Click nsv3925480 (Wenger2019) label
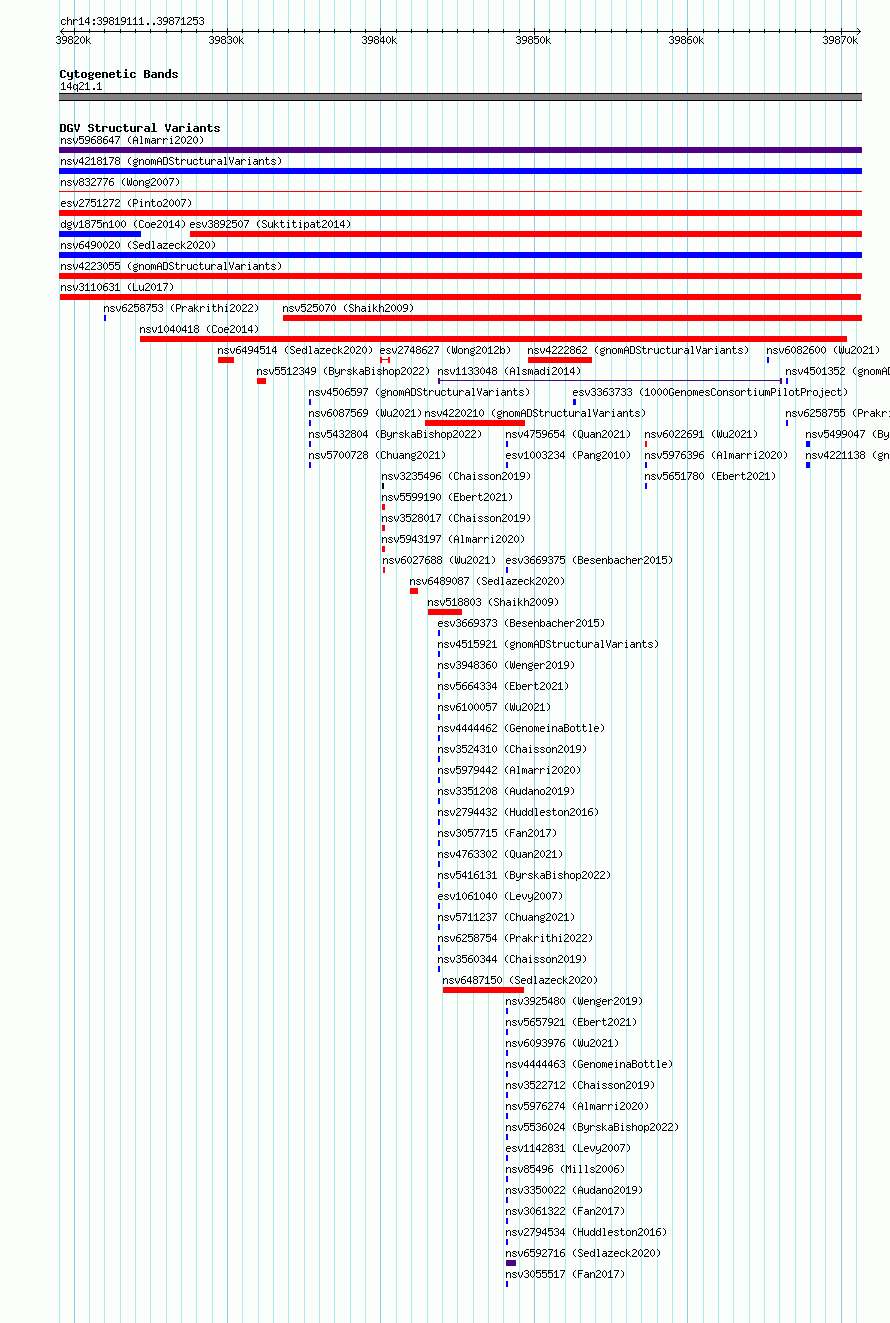Screen dimensions: 890x1323 click(574, 1001)
